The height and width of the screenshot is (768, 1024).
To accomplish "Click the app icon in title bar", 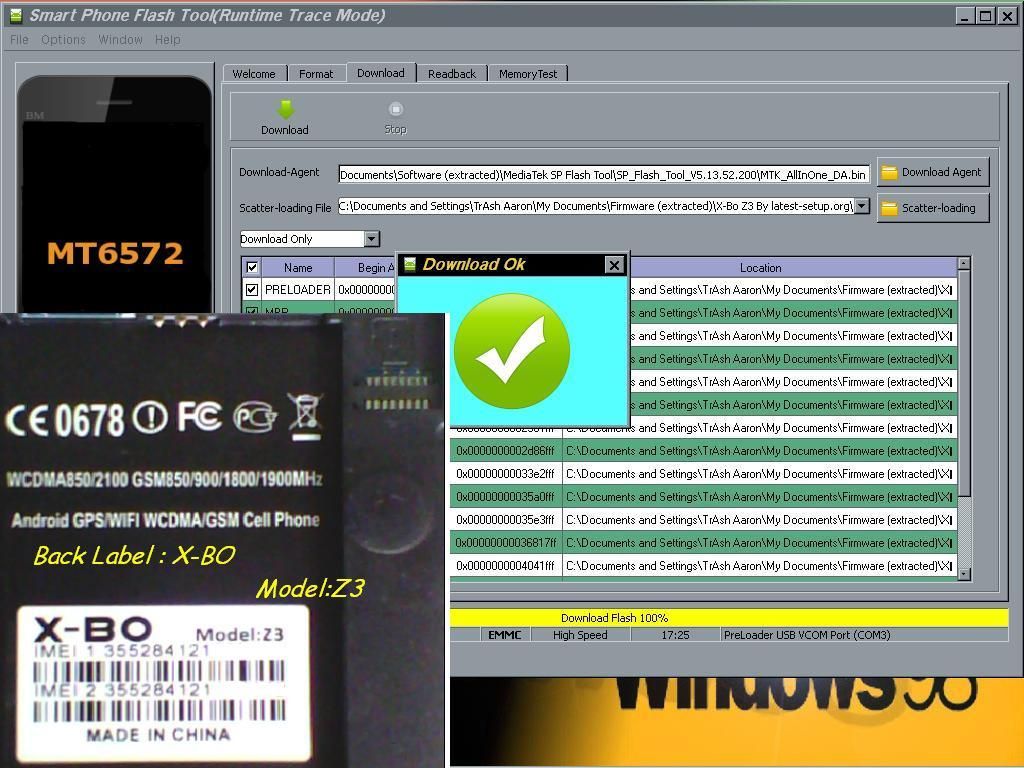I will (x=15, y=15).
